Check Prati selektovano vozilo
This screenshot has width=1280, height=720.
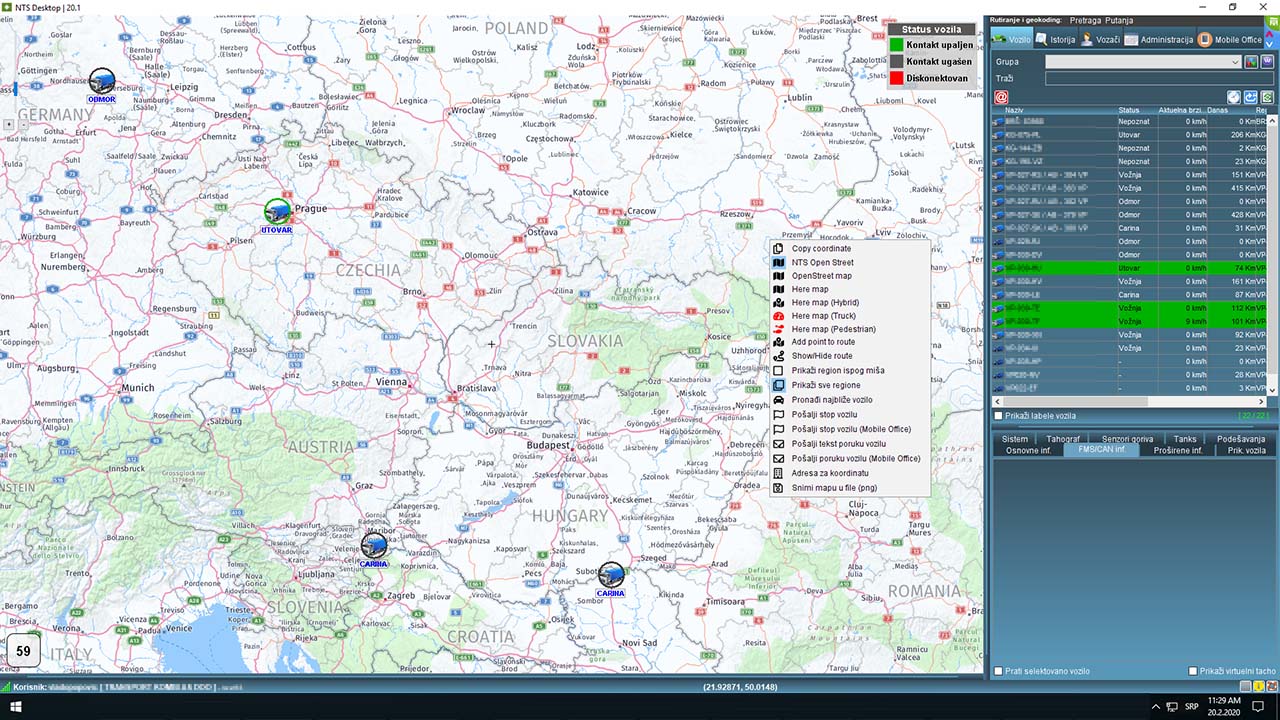[x=997, y=671]
